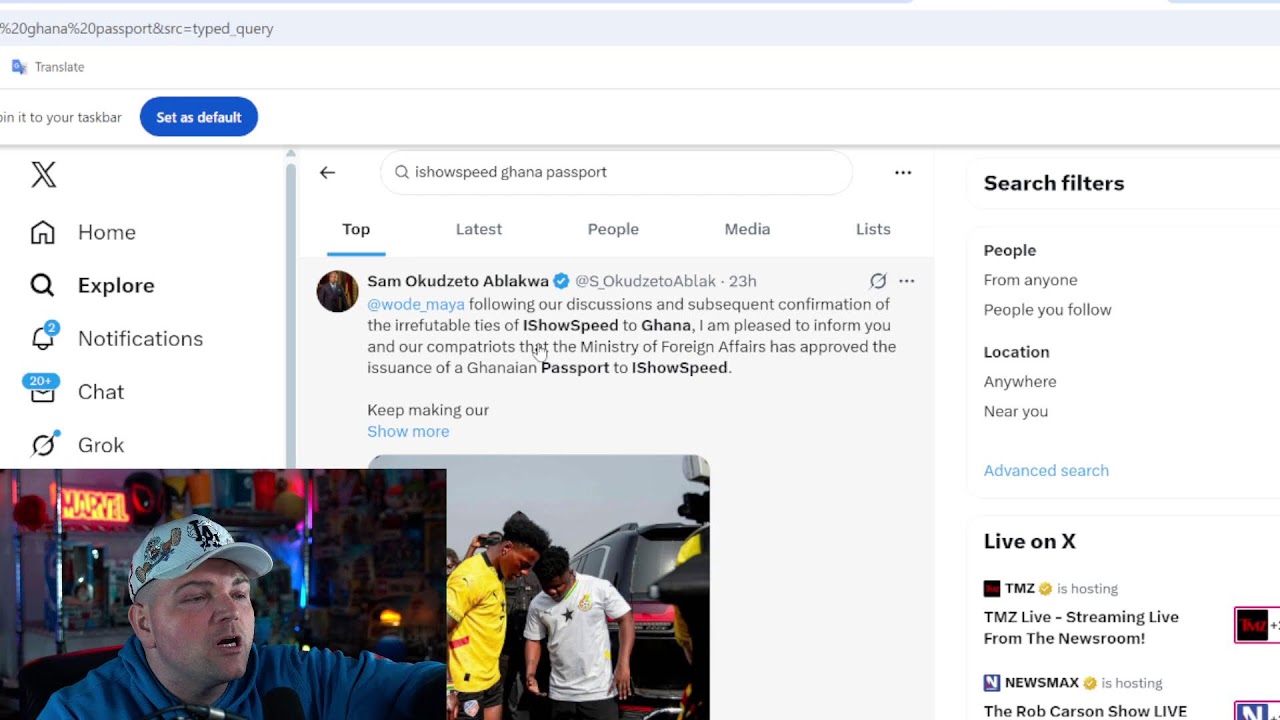The height and width of the screenshot is (720, 1280).
Task: Select the Explore magnifier icon in sidebar
Action: click(42, 285)
